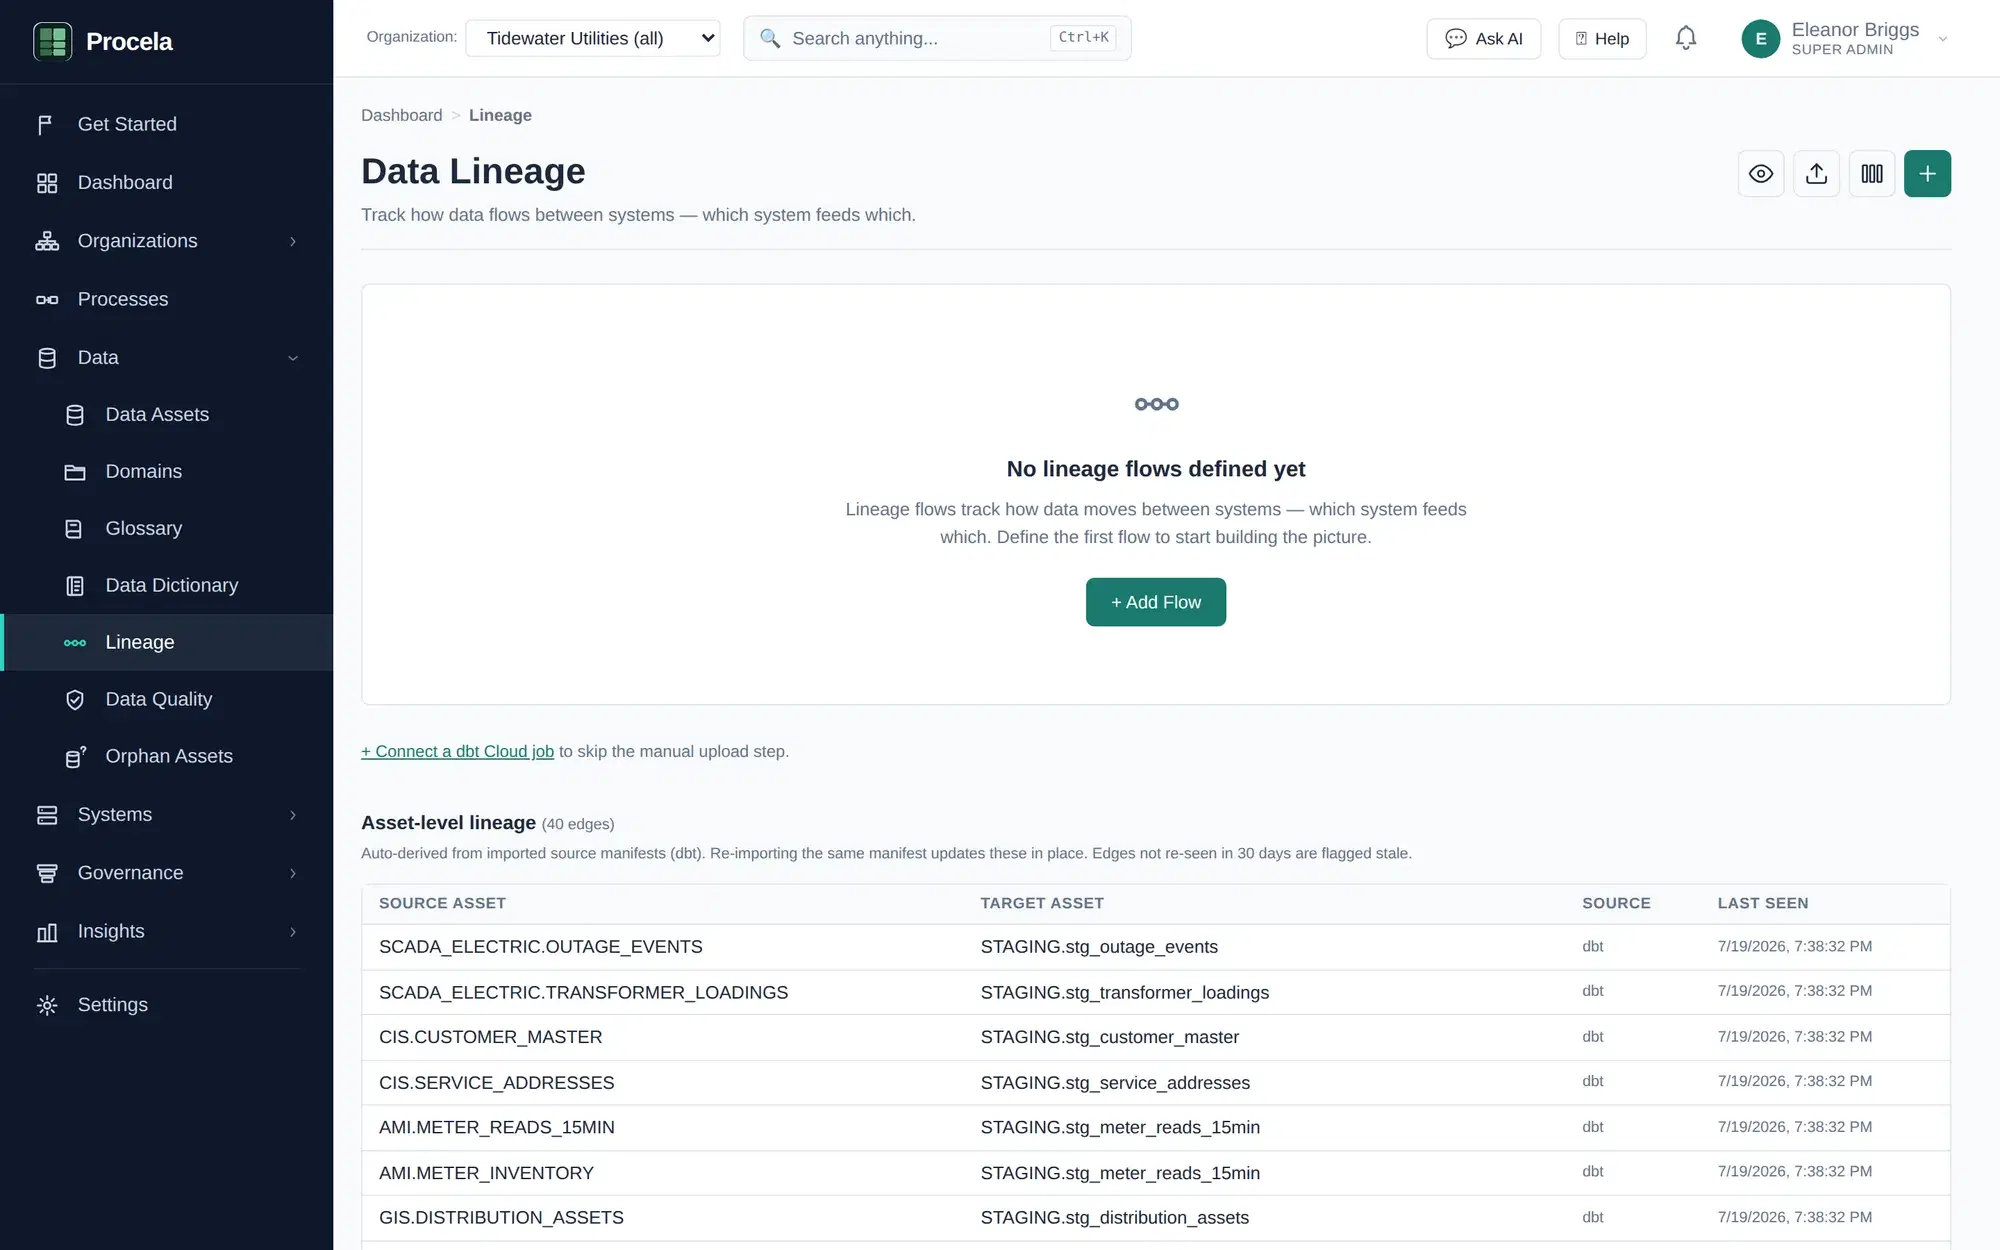Expand the Systems chevron

tap(293, 815)
